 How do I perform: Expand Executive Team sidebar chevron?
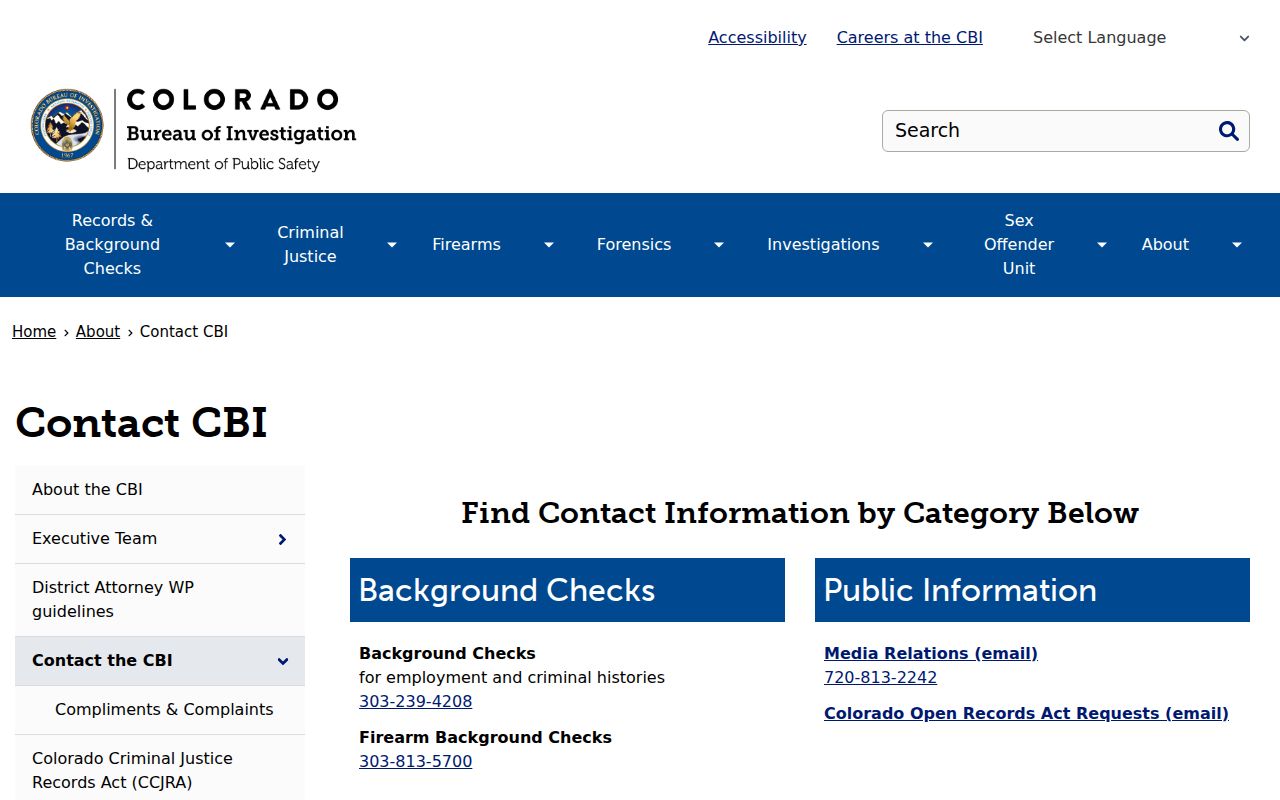click(x=282, y=539)
